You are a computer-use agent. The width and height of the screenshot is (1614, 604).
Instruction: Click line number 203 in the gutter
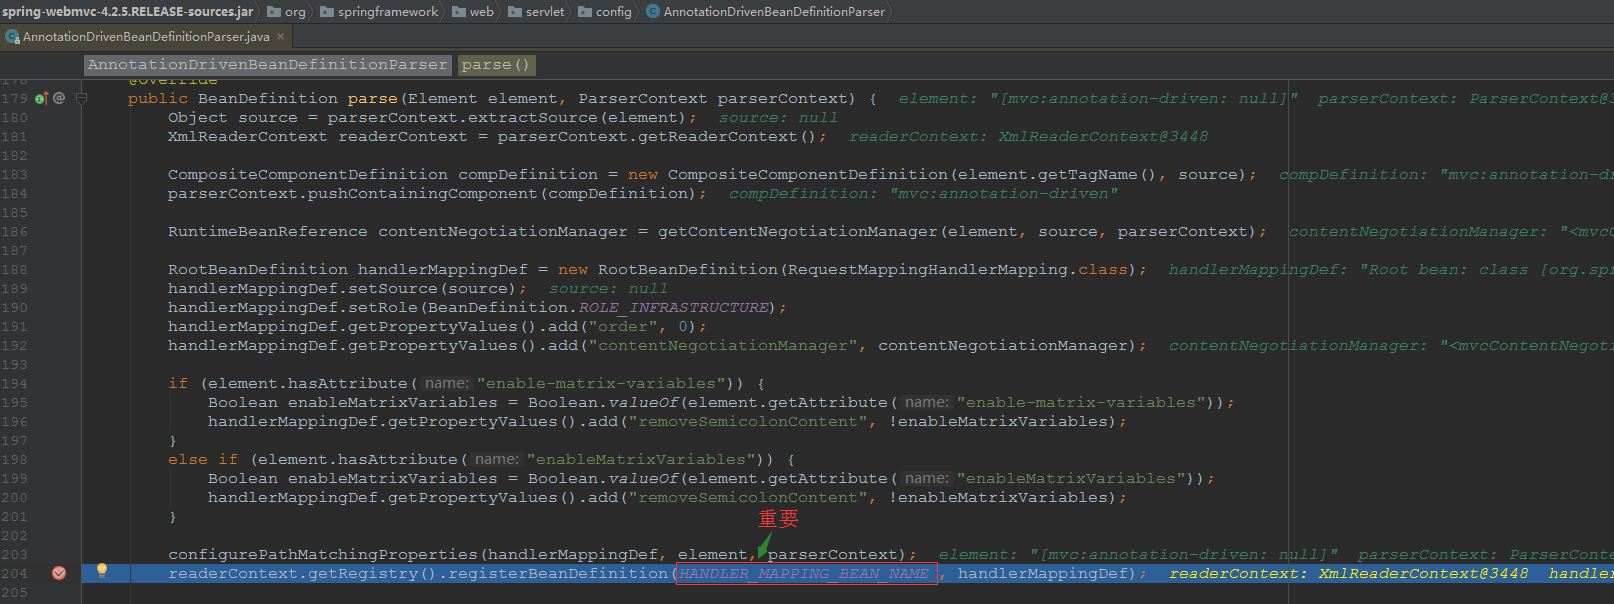click(15, 555)
